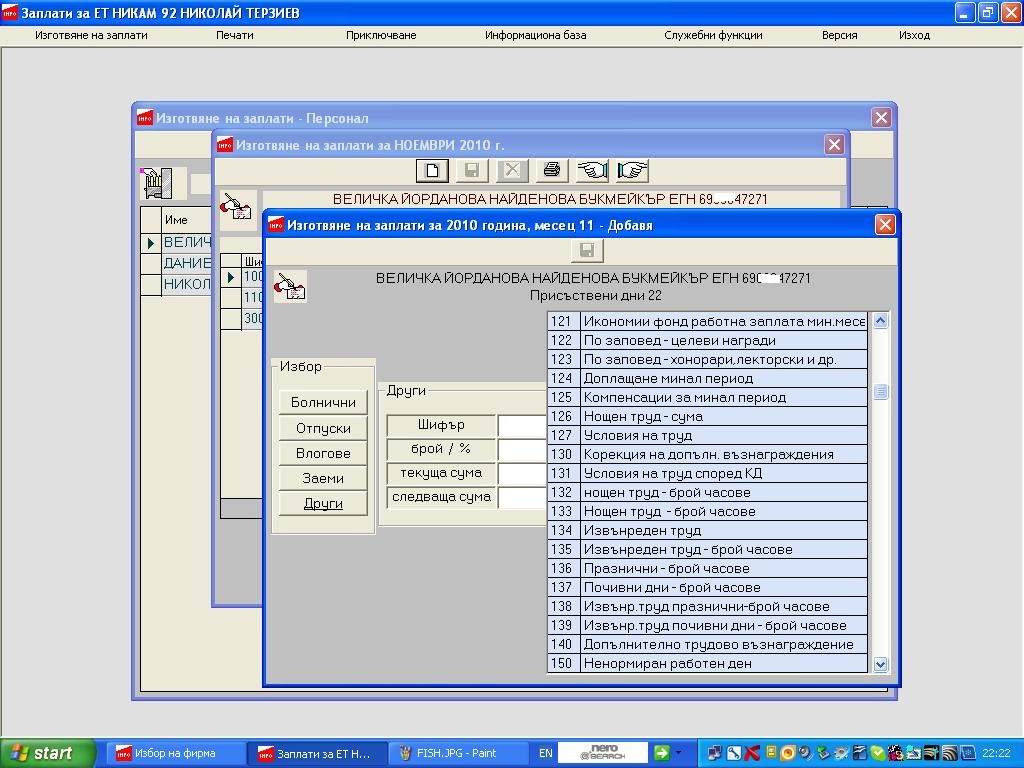Click the orange round tray icon

[788, 753]
